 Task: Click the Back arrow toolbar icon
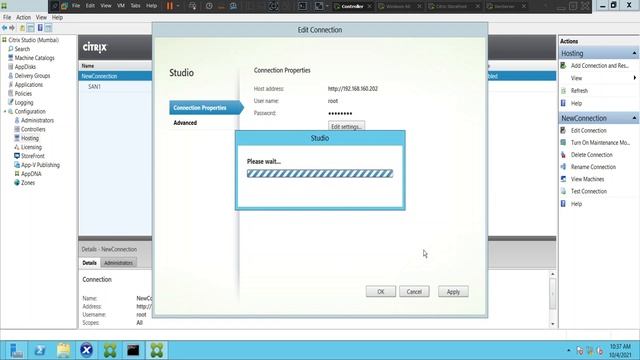tap(4, 28)
